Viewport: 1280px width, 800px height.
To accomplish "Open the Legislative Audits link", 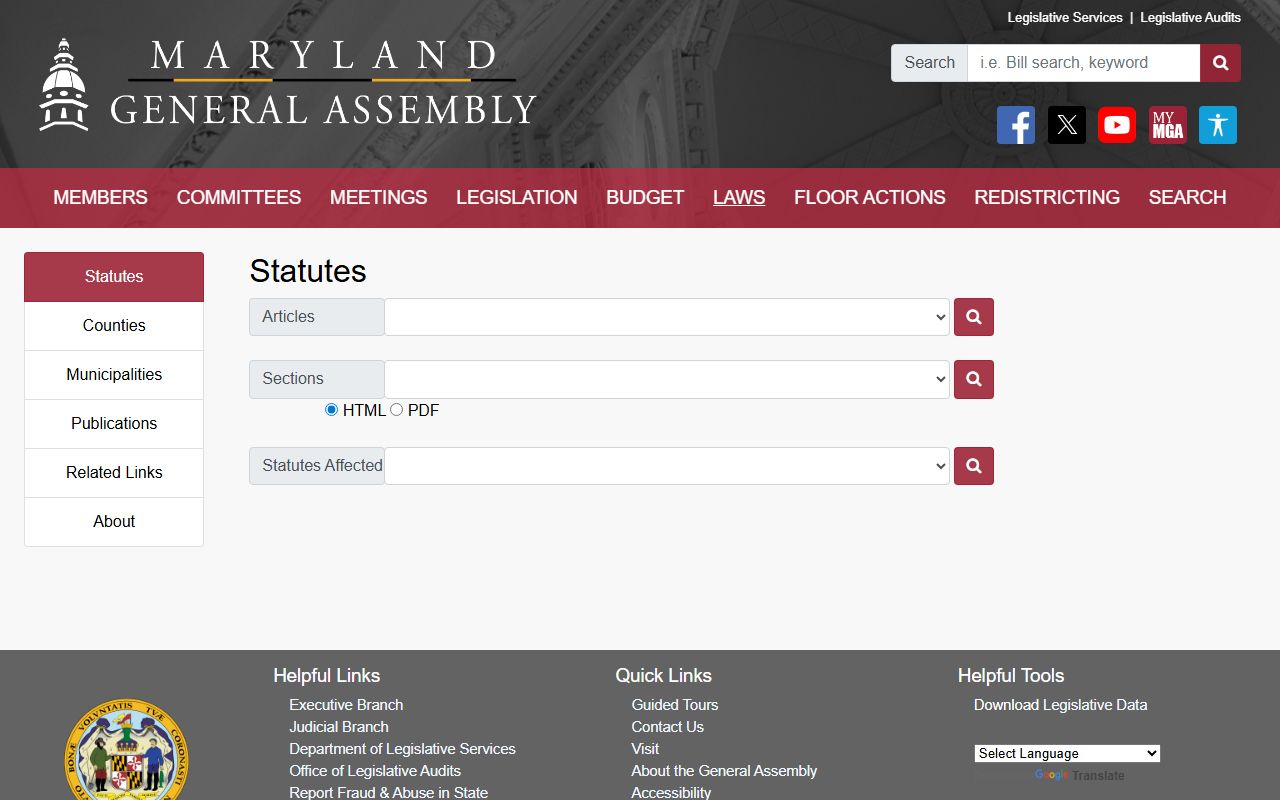I will 1190,17.
